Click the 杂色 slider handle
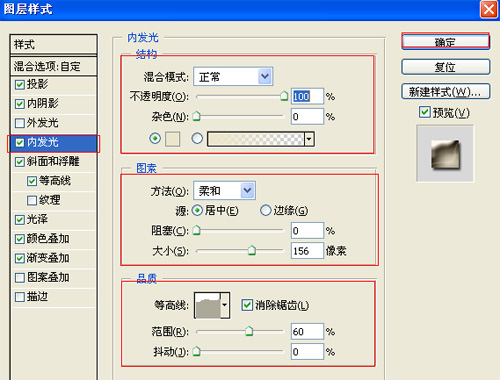The image size is (500, 380). point(196,116)
